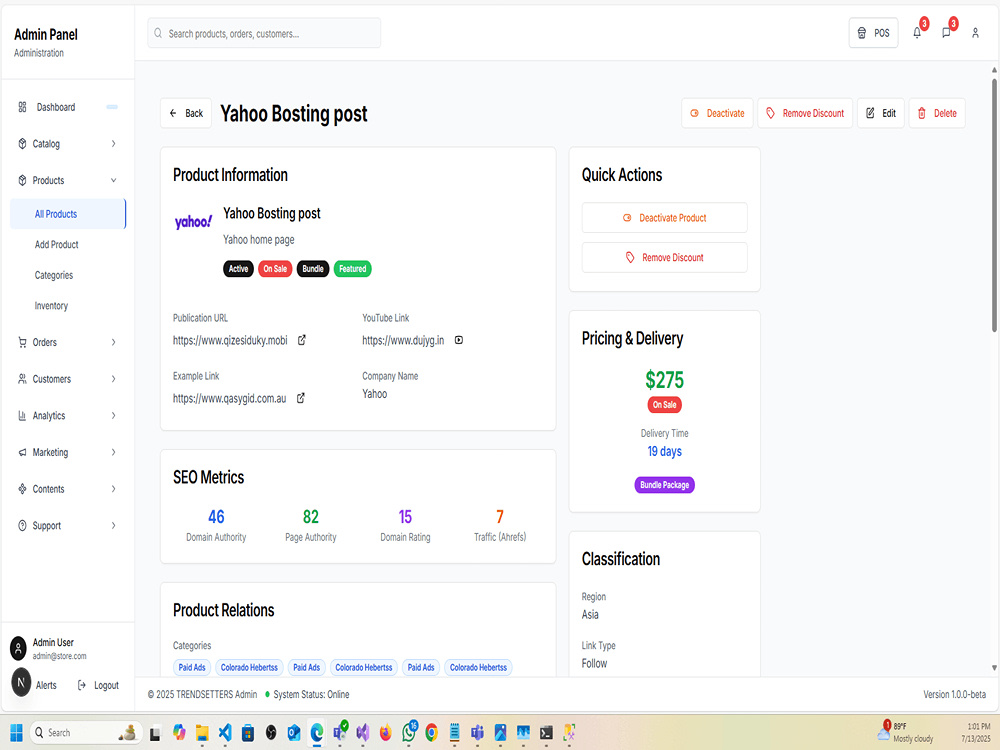Open Alerts in the sidebar footer
This screenshot has height=750, width=1000.
click(x=46, y=686)
